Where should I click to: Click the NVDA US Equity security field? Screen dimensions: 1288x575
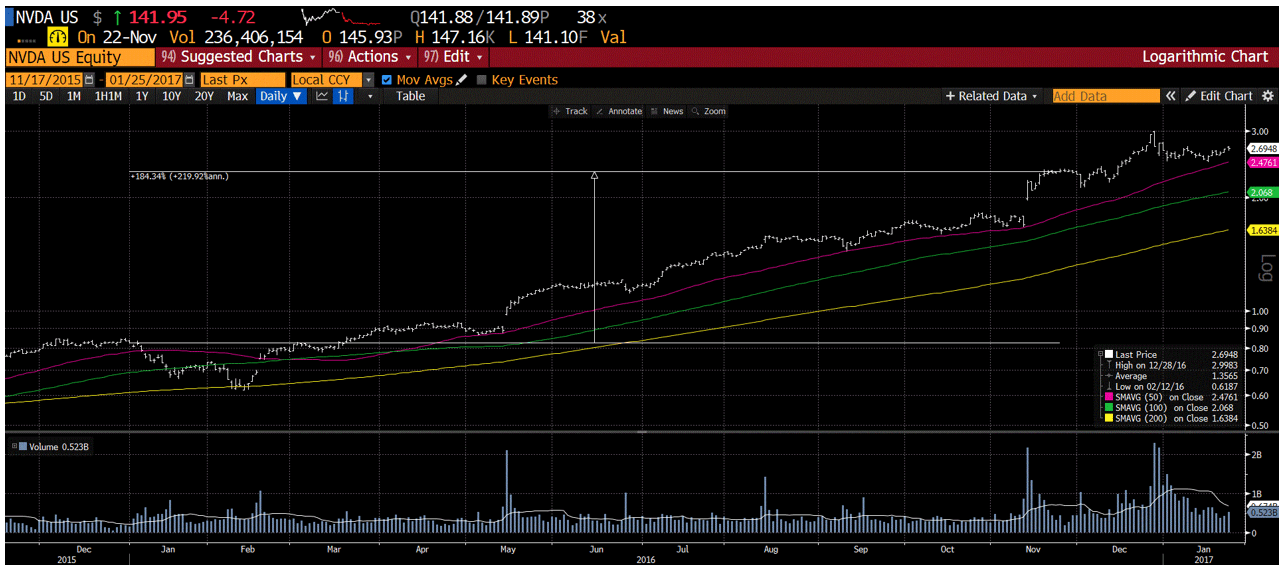coord(79,57)
